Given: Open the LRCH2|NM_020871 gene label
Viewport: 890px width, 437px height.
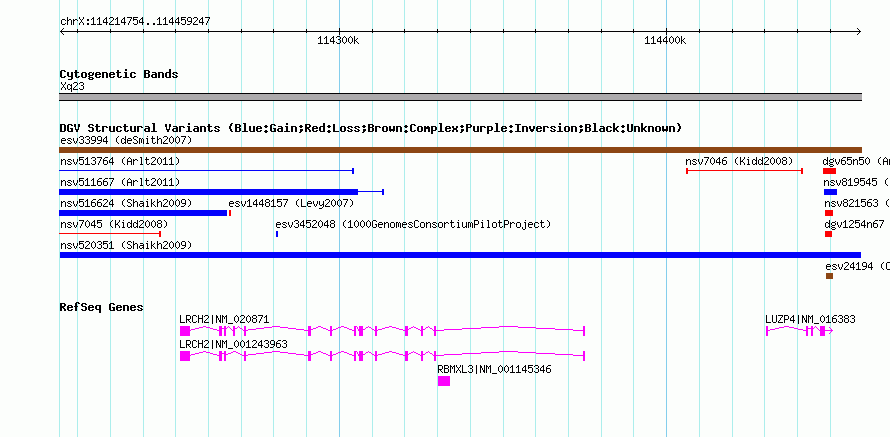Looking at the screenshot, I should (224, 320).
